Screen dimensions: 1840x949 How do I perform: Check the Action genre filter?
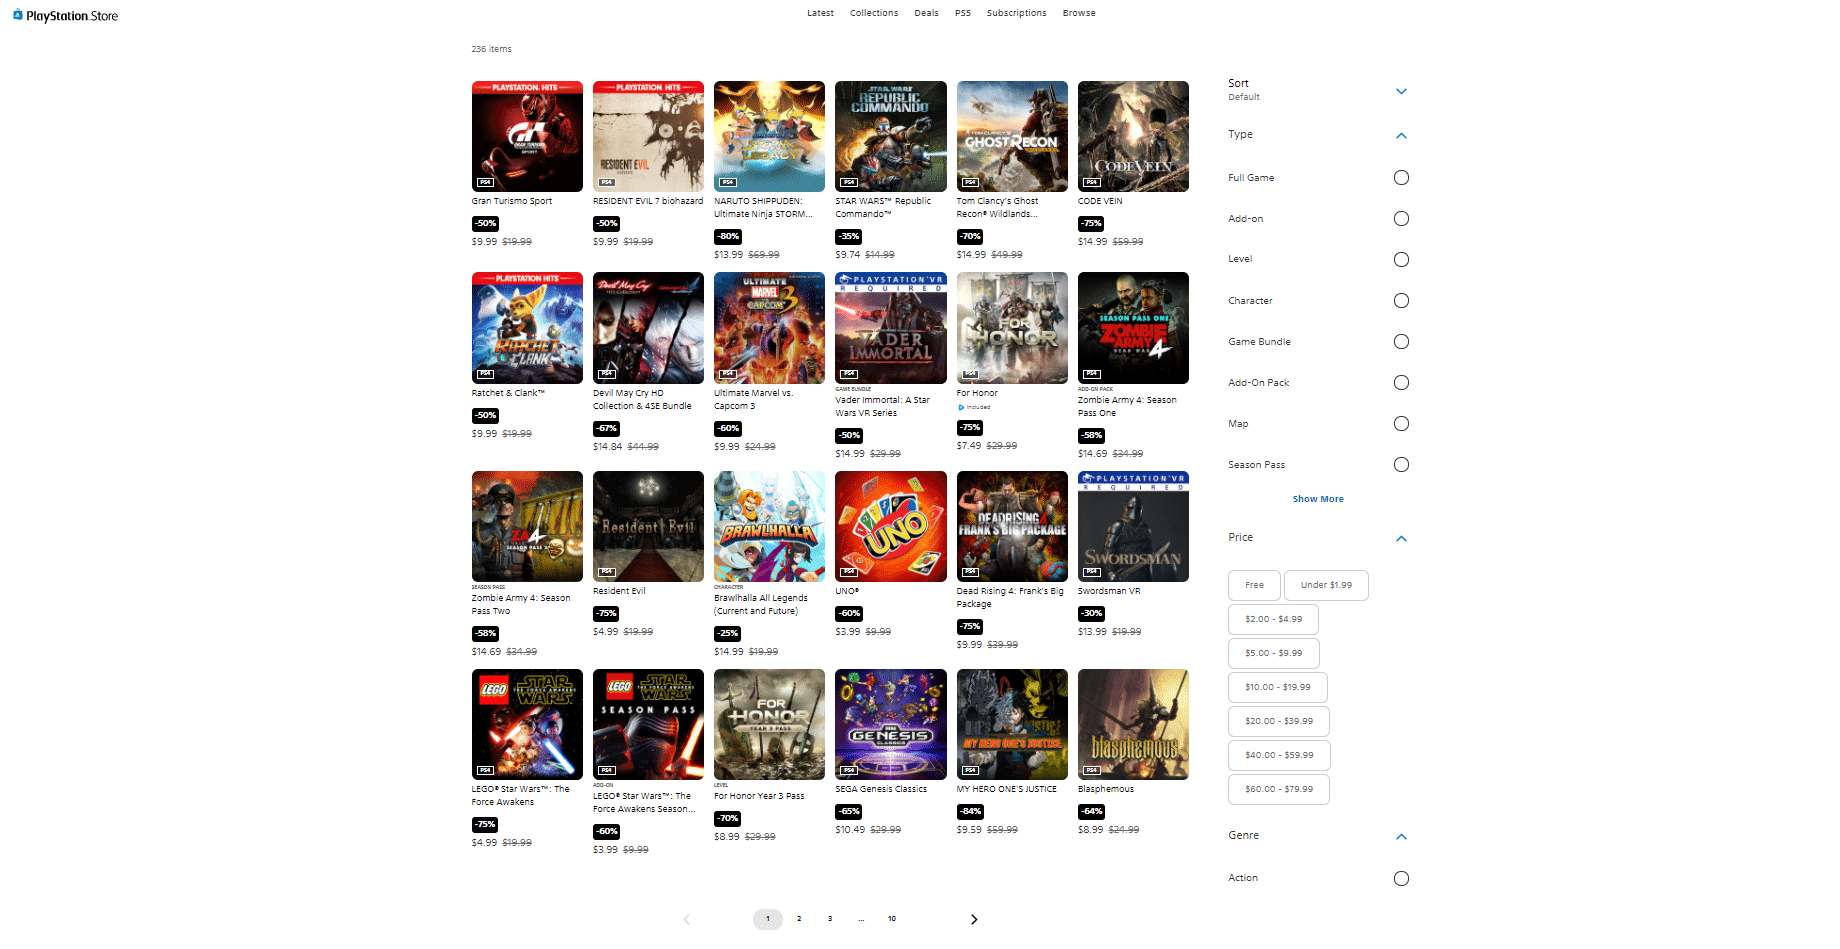click(1401, 878)
